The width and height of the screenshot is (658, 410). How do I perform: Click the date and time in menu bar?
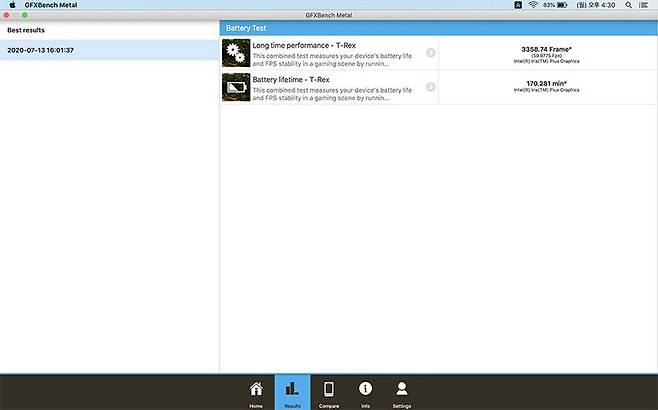[x=596, y=5]
